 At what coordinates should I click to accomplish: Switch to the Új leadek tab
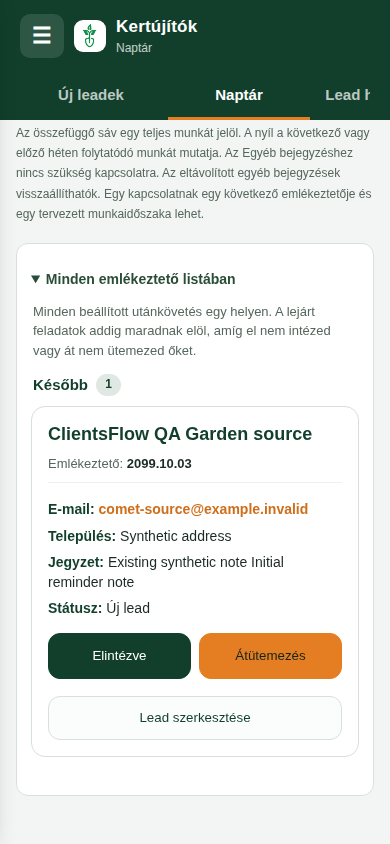[x=91, y=95]
